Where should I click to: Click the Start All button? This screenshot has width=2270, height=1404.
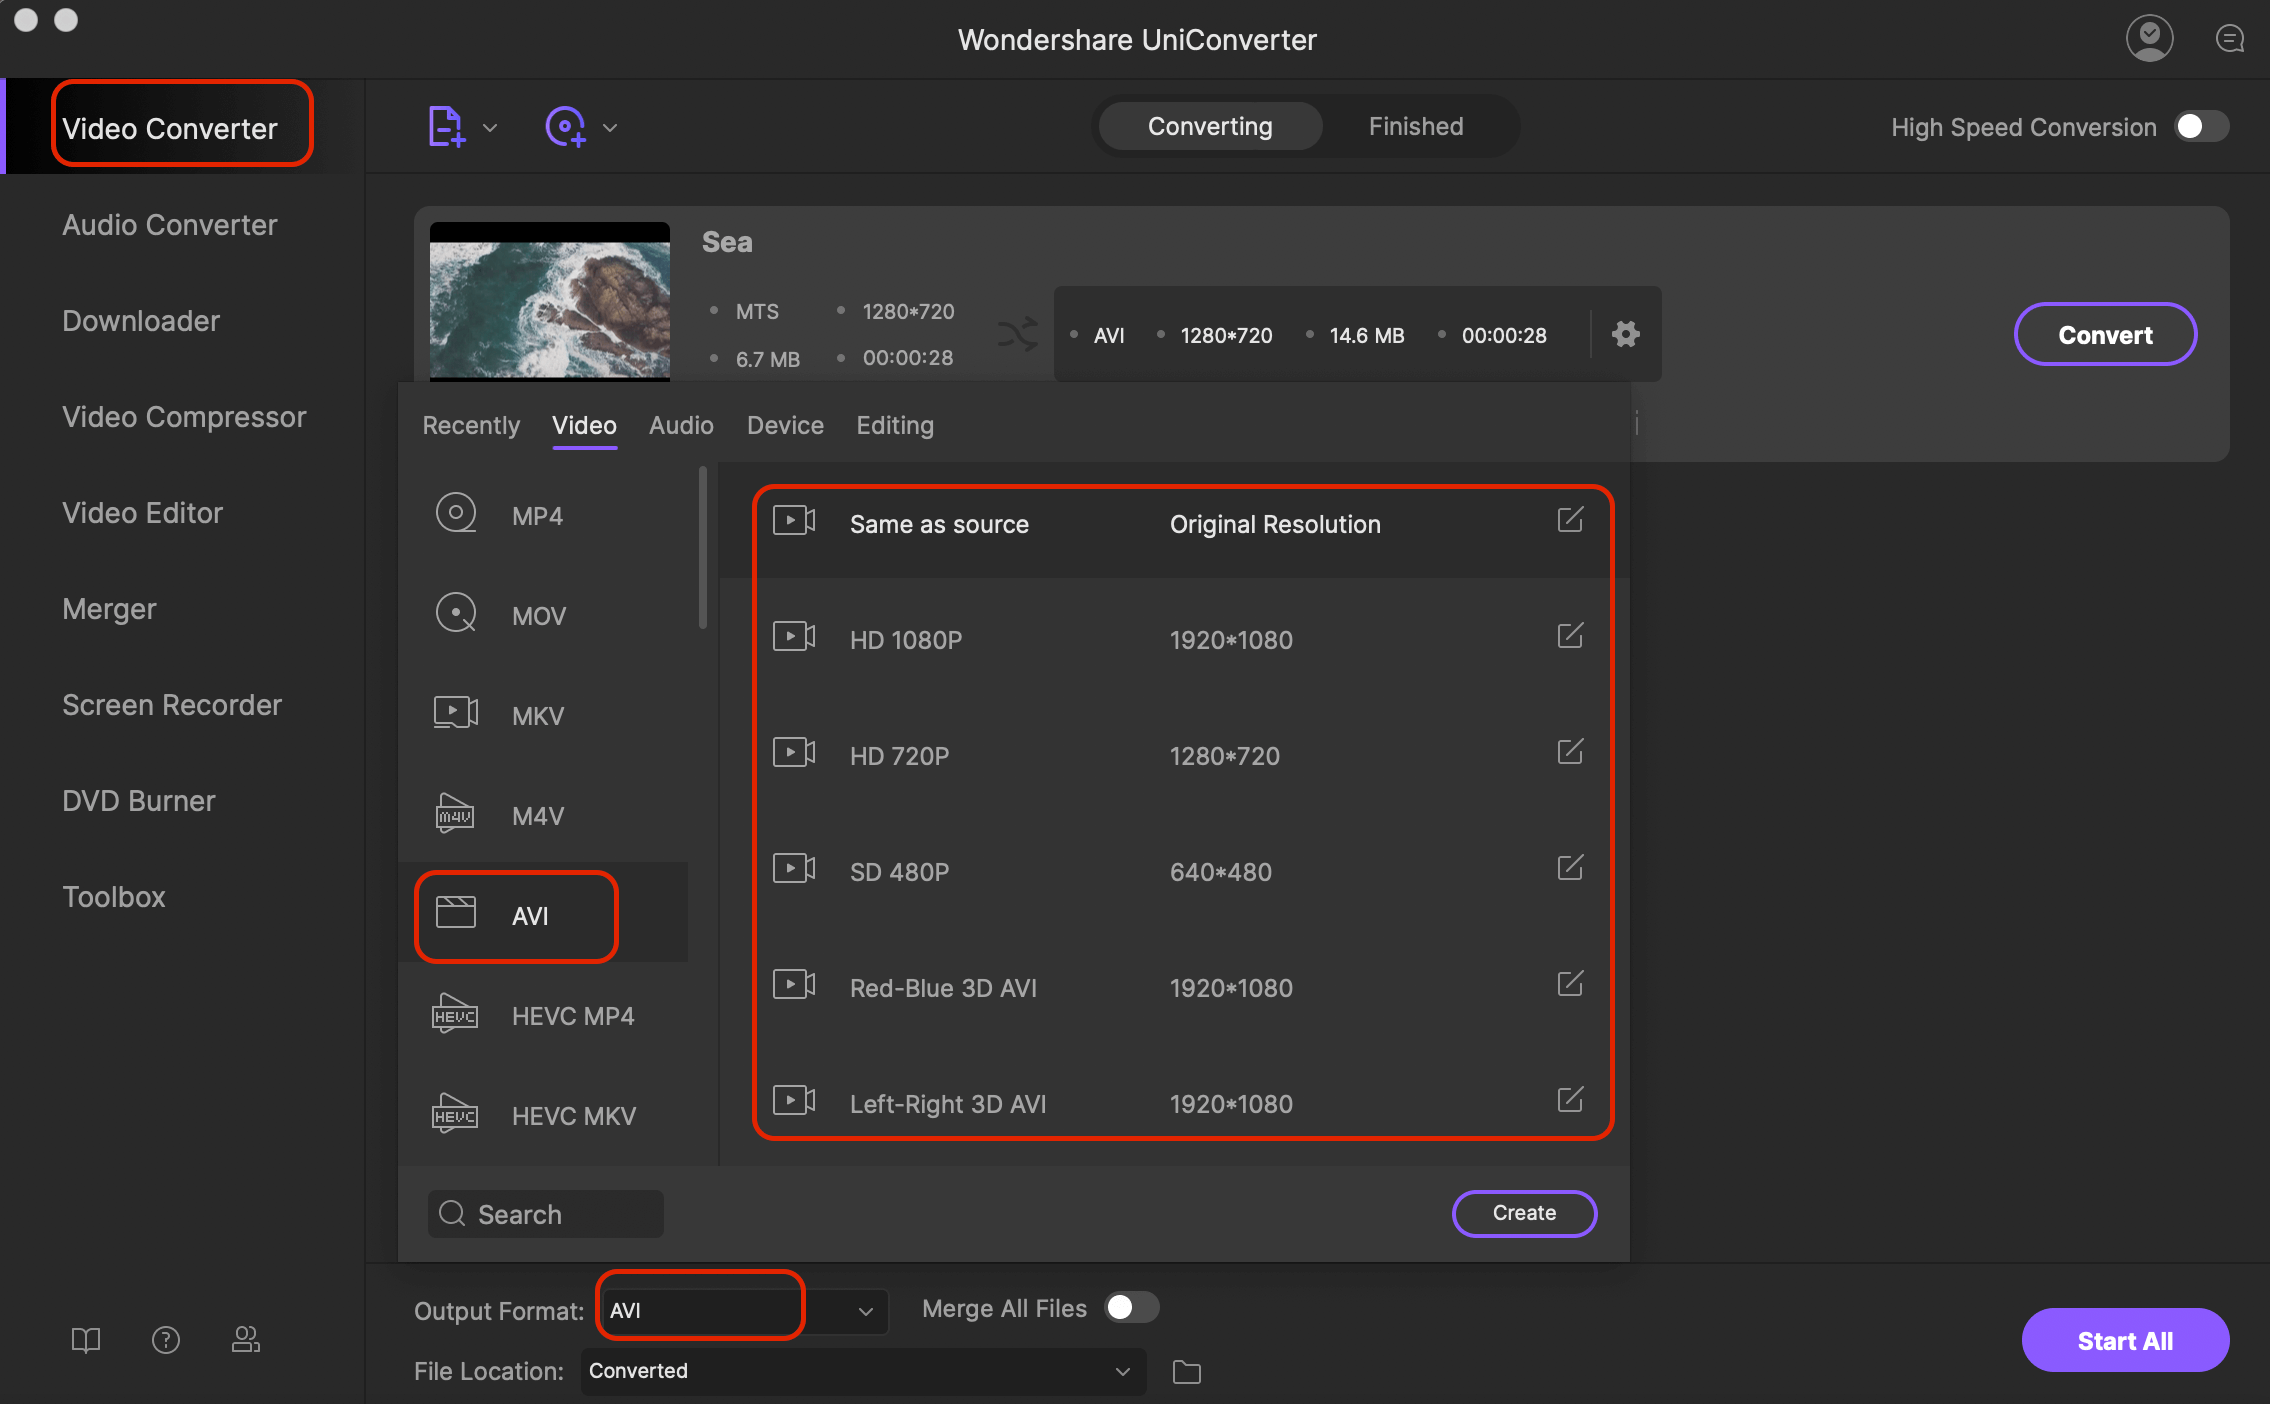pos(2124,1339)
